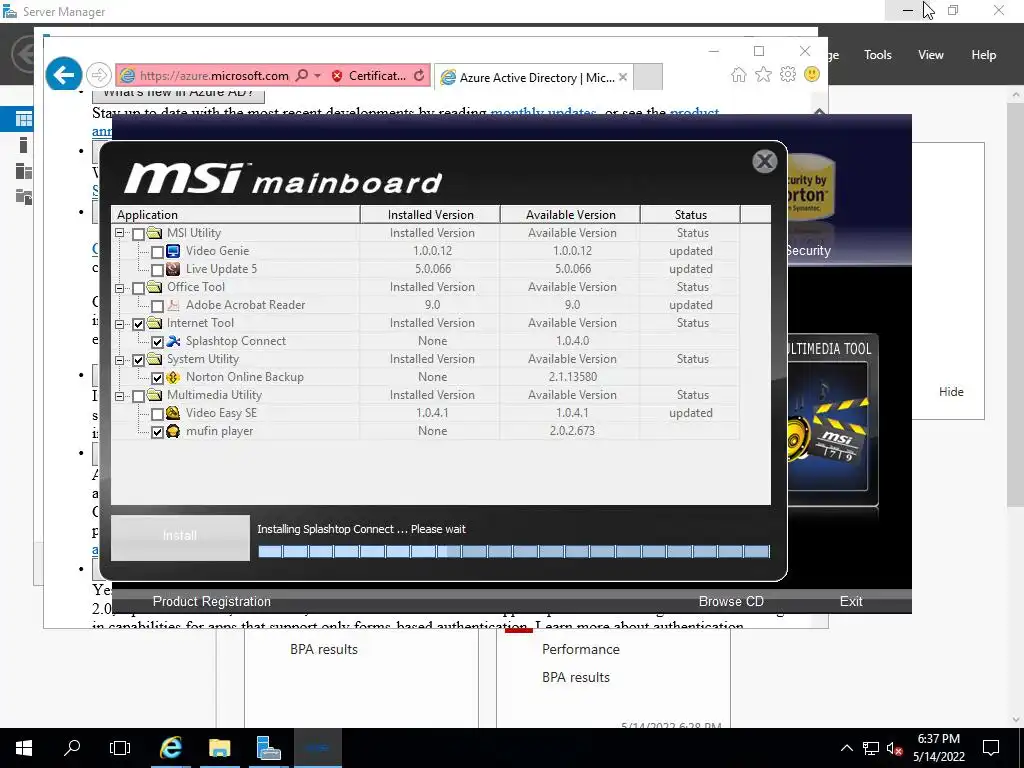Close the MSI mainboard installer dialog
The width and height of the screenshot is (1024, 768).
click(x=764, y=161)
